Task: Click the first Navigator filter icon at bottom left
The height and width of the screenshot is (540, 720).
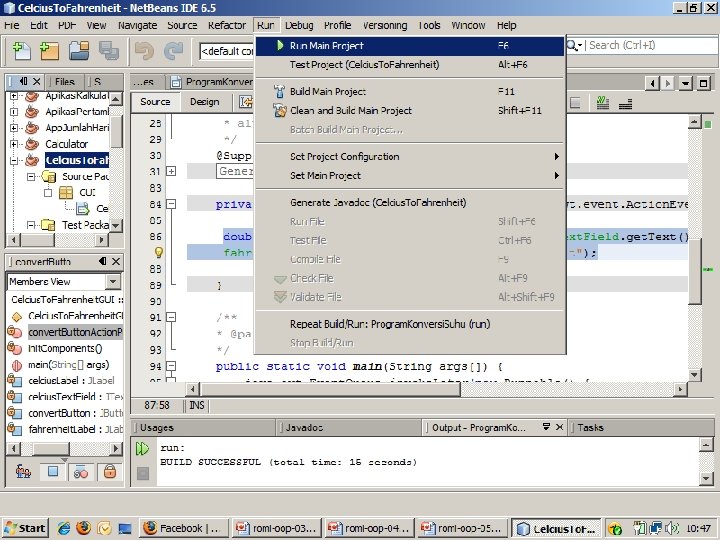Action: (23, 472)
